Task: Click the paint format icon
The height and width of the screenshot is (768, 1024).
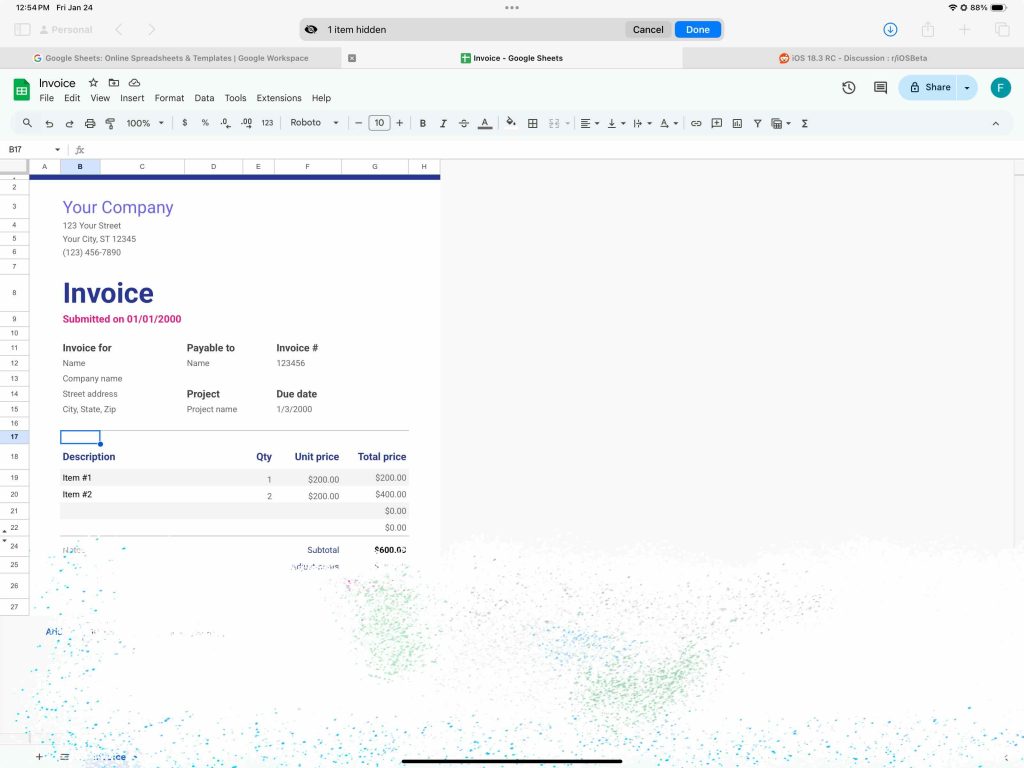Action: tap(110, 123)
